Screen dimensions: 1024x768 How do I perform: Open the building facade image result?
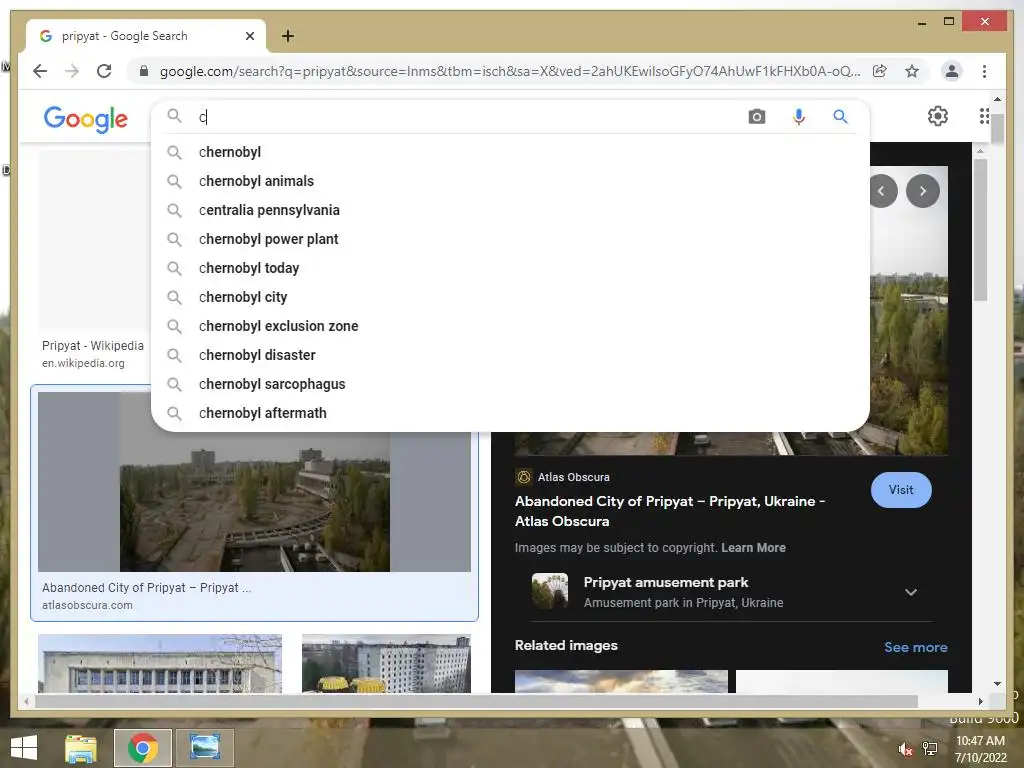point(160,663)
